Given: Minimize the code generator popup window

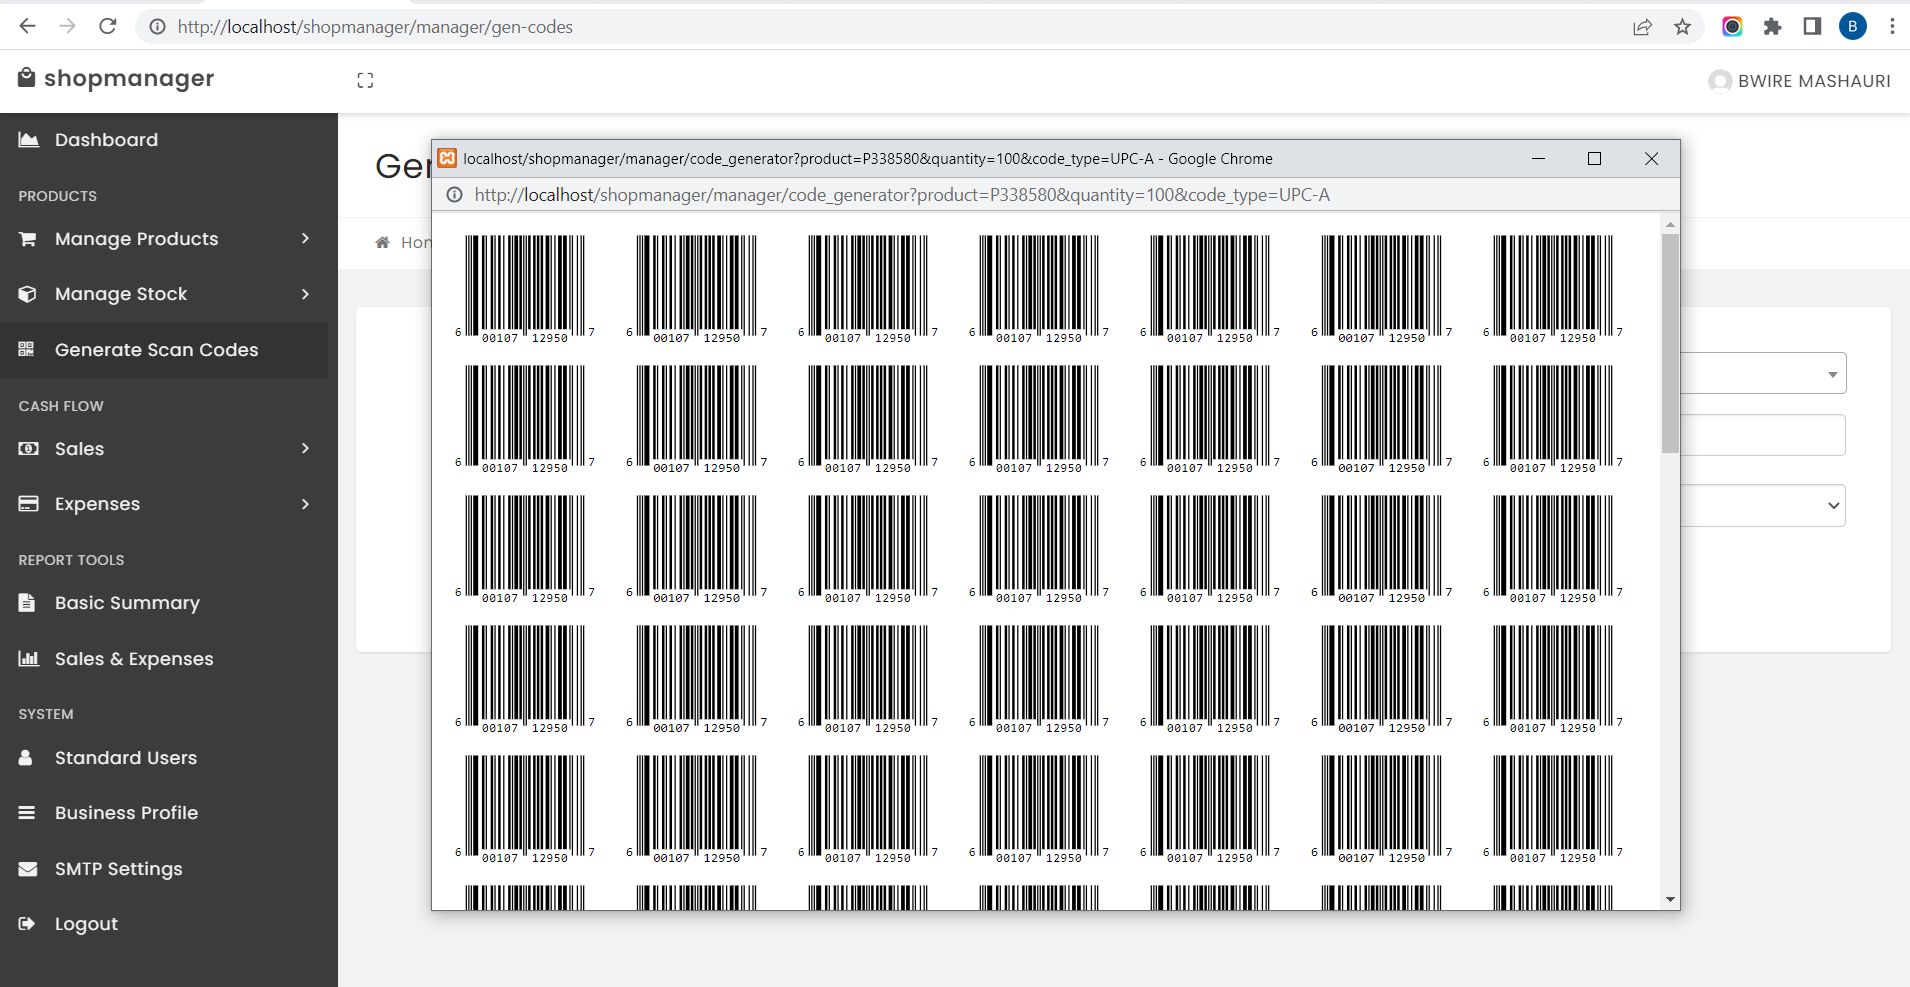Looking at the screenshot, I should point(1538,159).
